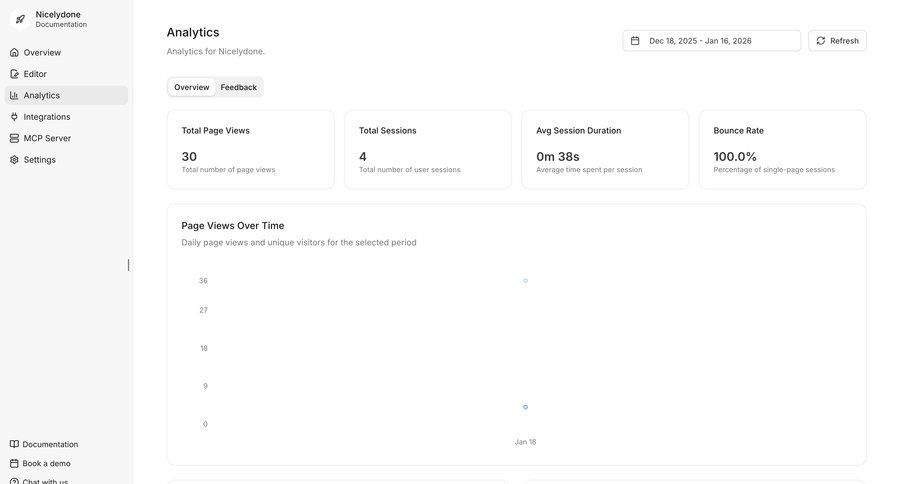Click the Editor pencil icon in sidebar

[14, 74]
